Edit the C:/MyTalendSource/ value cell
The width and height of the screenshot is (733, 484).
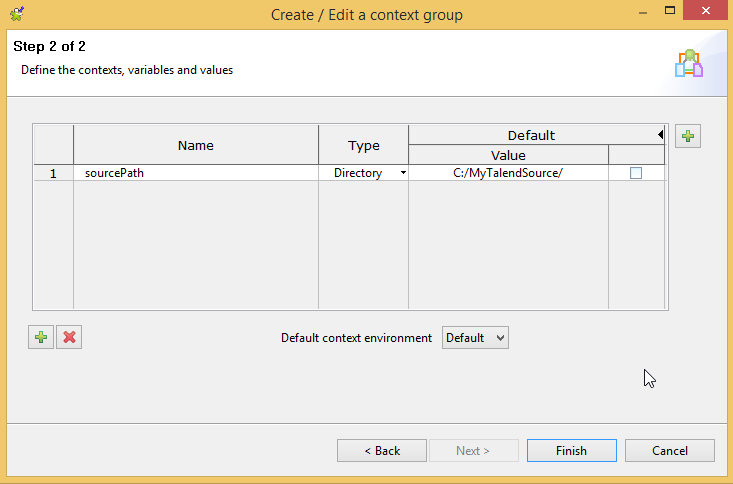click(x=508, y=173)
